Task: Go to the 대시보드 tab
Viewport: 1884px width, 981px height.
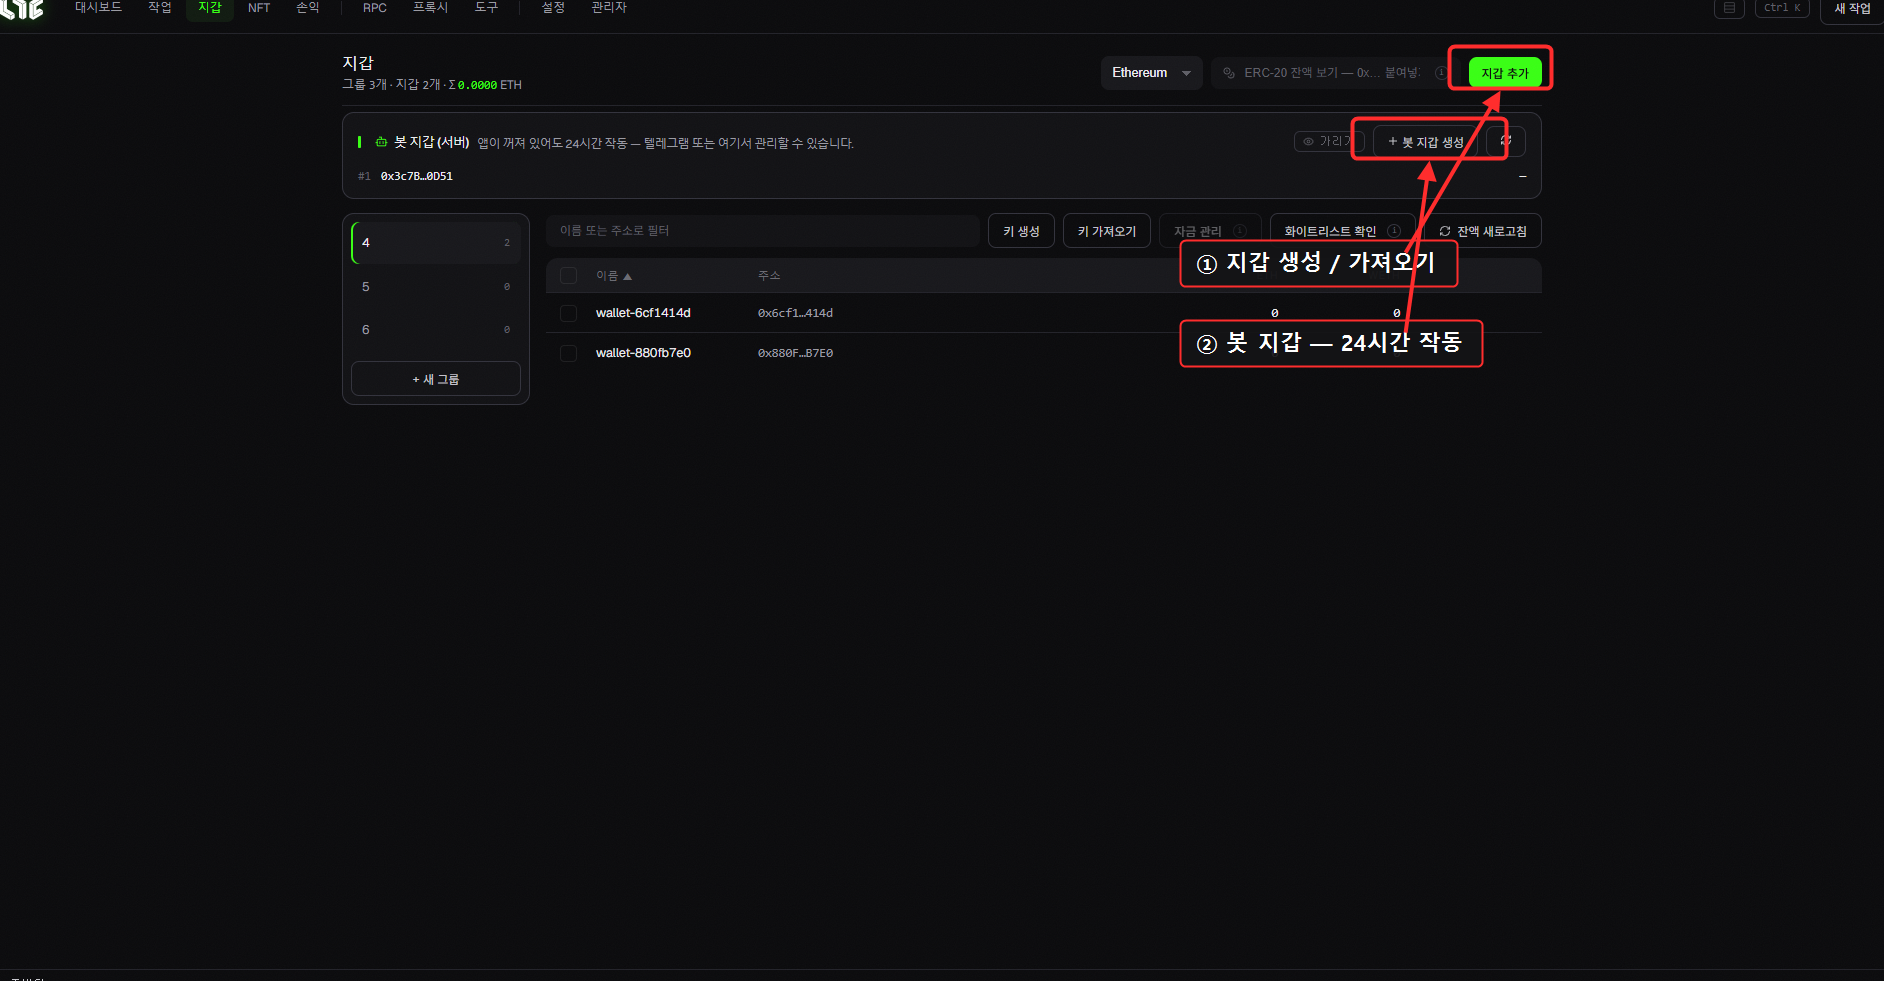Action: click(x=98, y=8)
